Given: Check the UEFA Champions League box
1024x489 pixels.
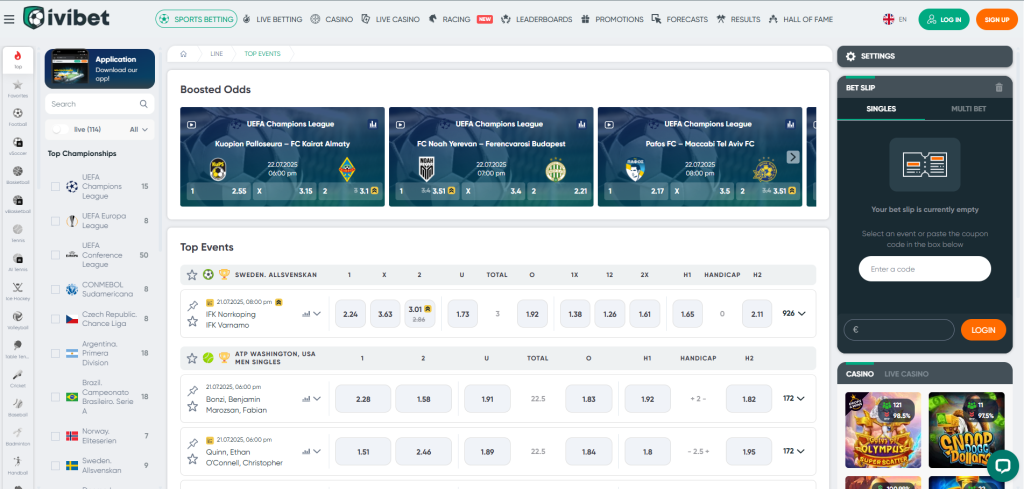Looking at the screenshot, I should [x=56, y=187].
